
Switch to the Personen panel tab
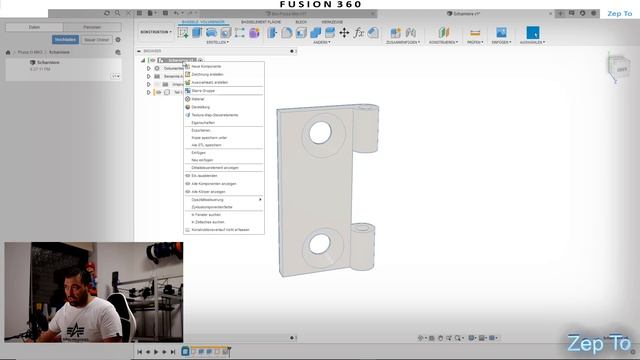pos(92,27)
